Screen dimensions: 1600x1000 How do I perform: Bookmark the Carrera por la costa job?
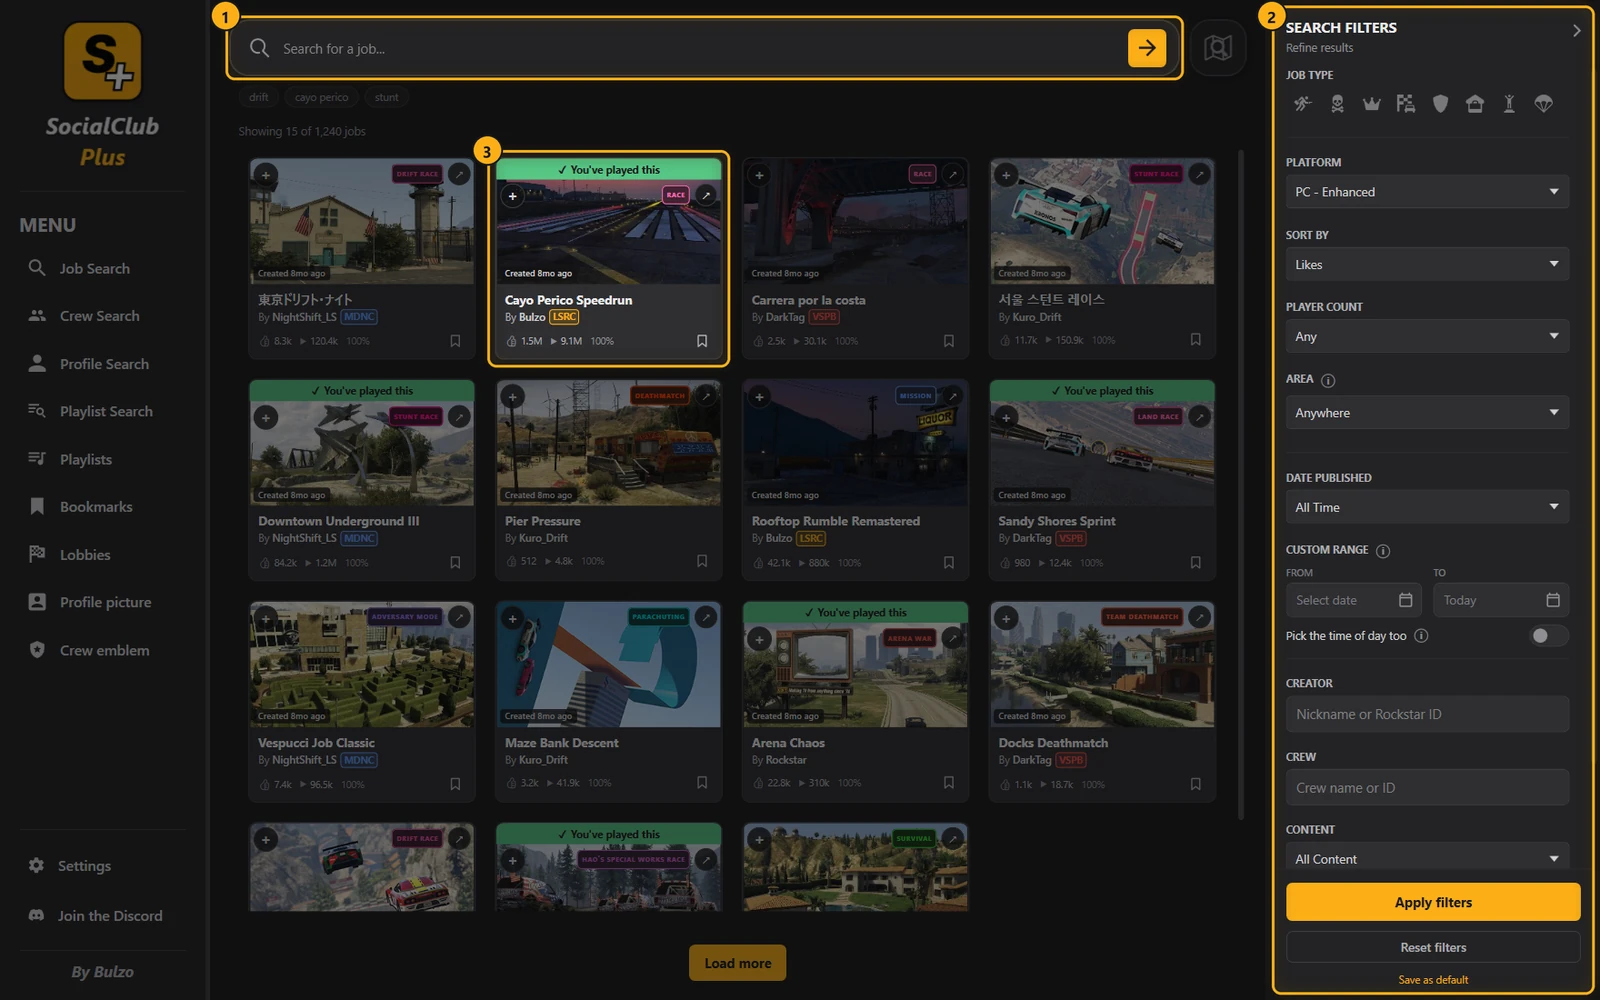coord(949,341)
